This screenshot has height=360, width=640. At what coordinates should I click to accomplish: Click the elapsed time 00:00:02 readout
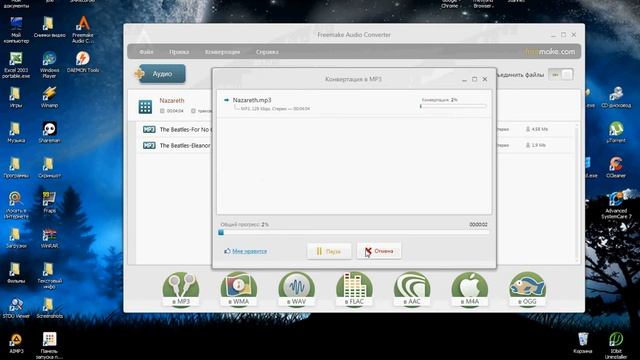478,224
